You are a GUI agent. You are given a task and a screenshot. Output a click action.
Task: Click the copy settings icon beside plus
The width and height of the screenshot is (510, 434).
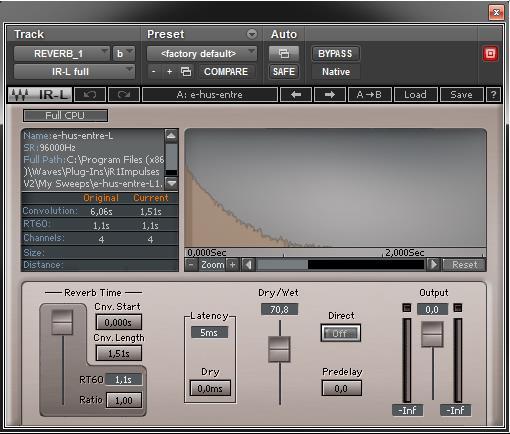(x=186, y=72)
